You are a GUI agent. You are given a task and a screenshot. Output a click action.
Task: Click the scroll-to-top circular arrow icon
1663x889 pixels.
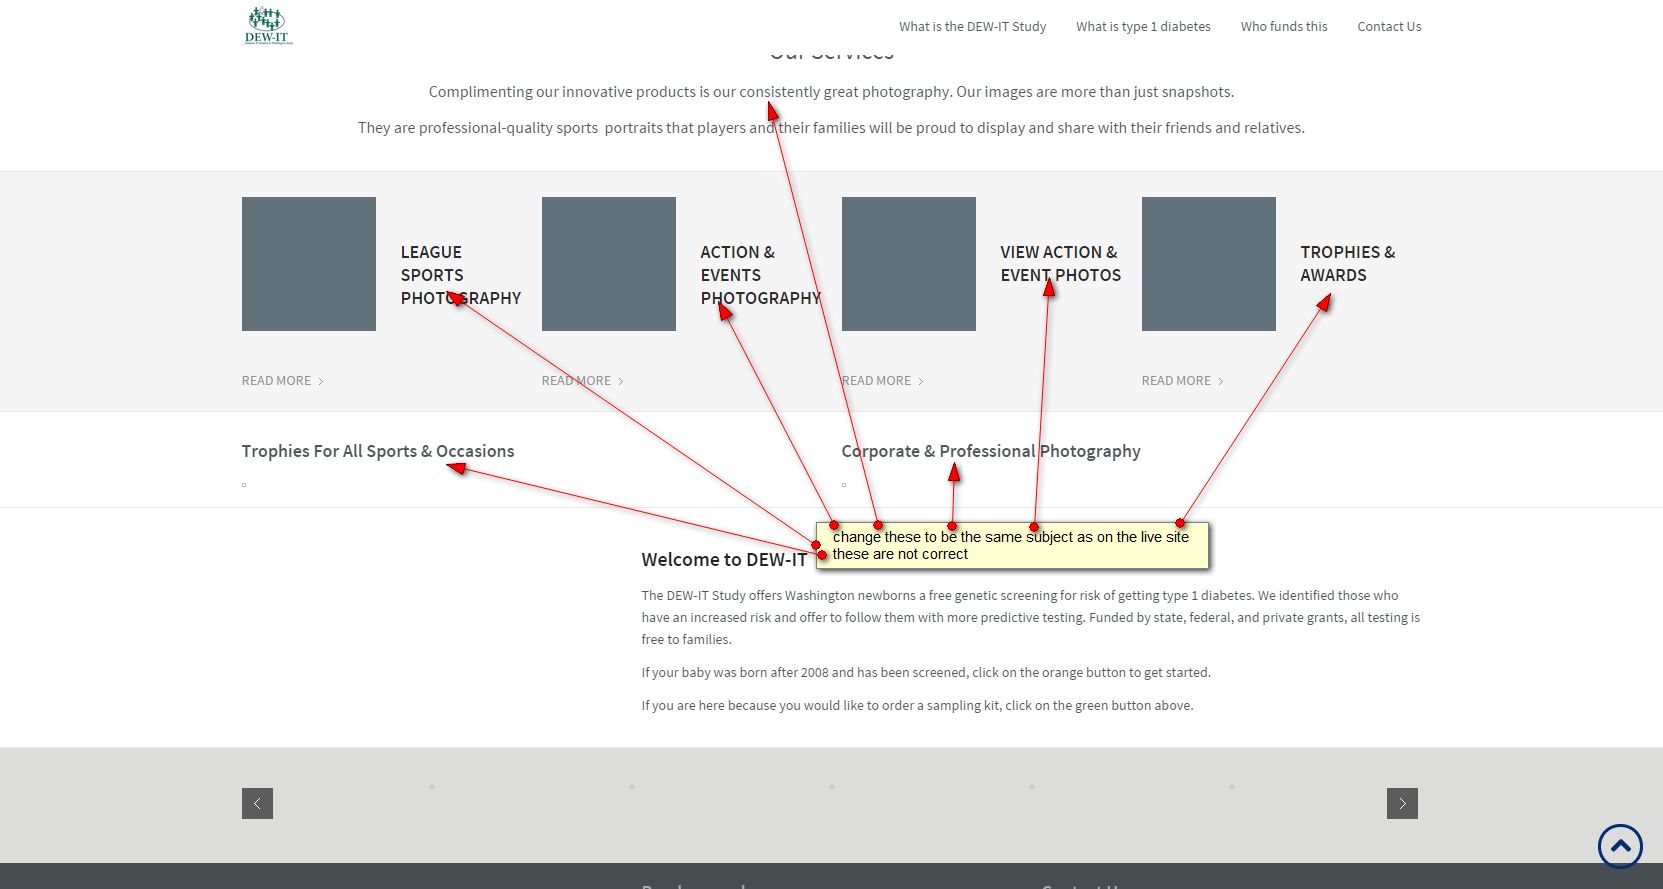[1619, 846]
